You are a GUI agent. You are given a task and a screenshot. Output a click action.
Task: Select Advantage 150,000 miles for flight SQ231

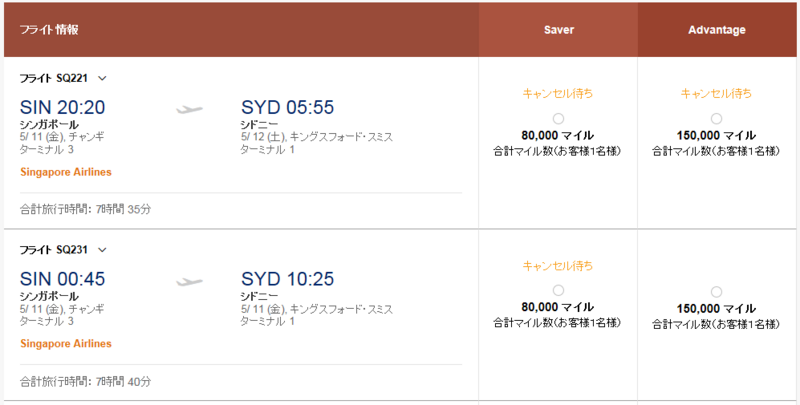716,292
